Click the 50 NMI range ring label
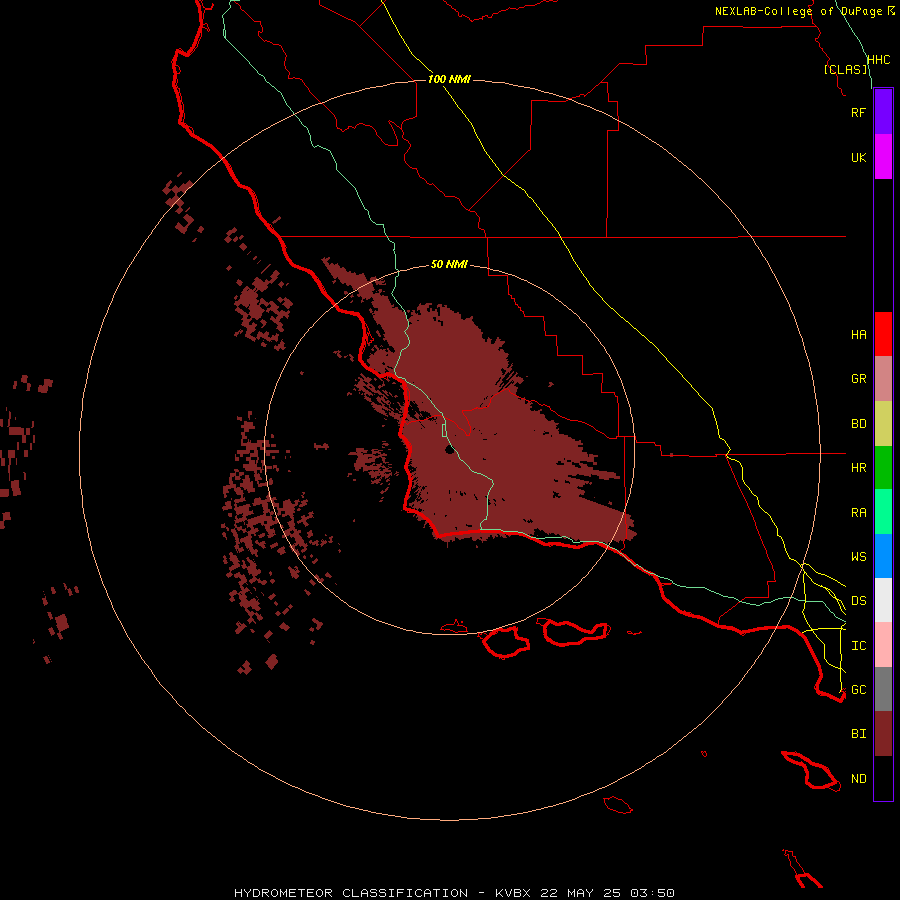 coord(449,264)
